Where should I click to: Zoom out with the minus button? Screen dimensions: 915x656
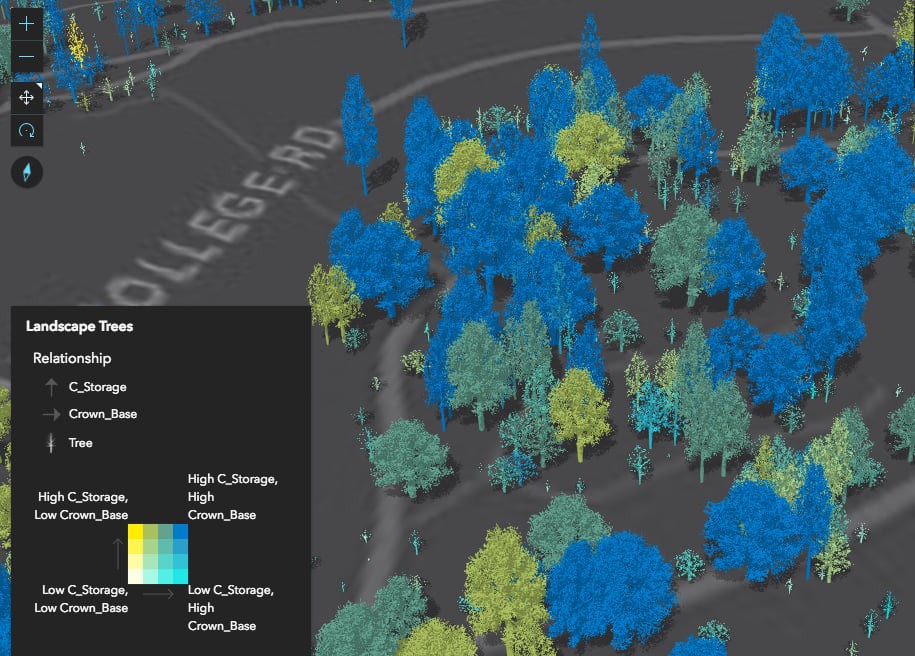pyautogui.click(x=26, y=57)
